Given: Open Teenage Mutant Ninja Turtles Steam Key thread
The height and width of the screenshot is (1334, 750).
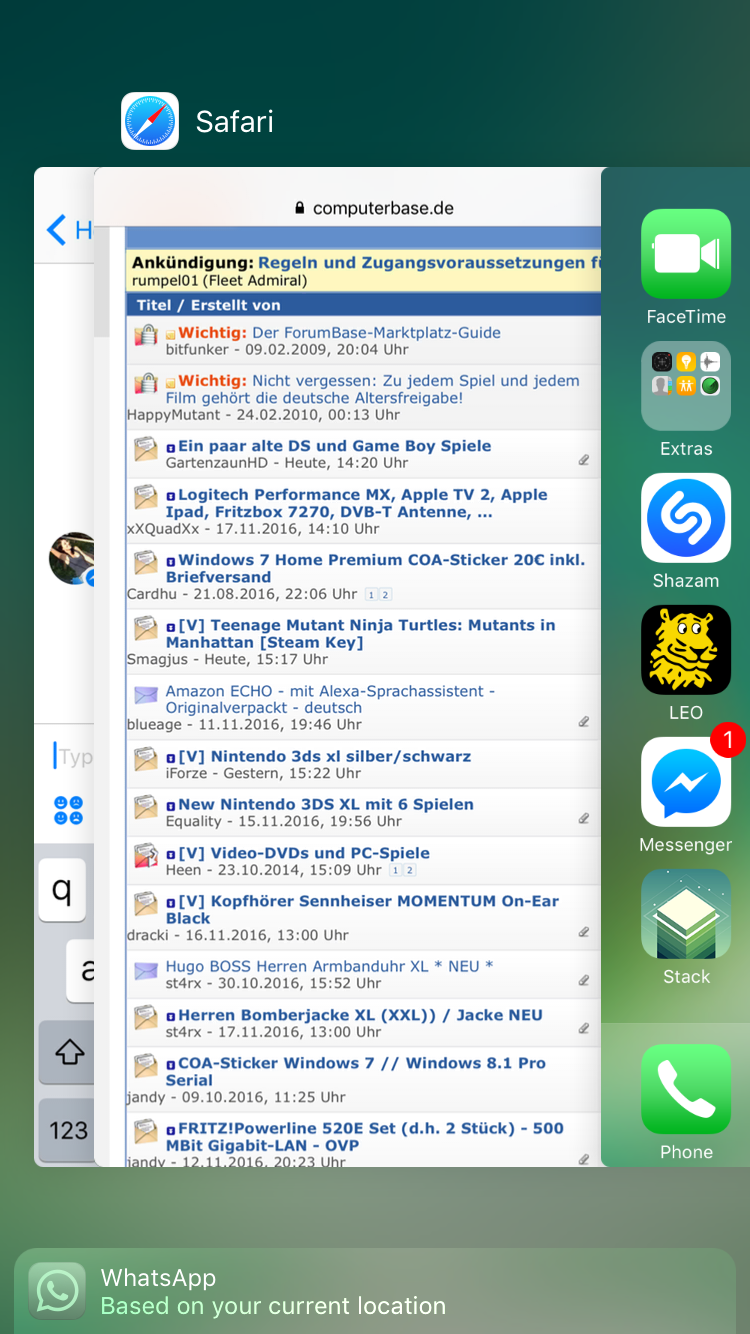Looking at the screenshot, I should [x=360, y=633].
